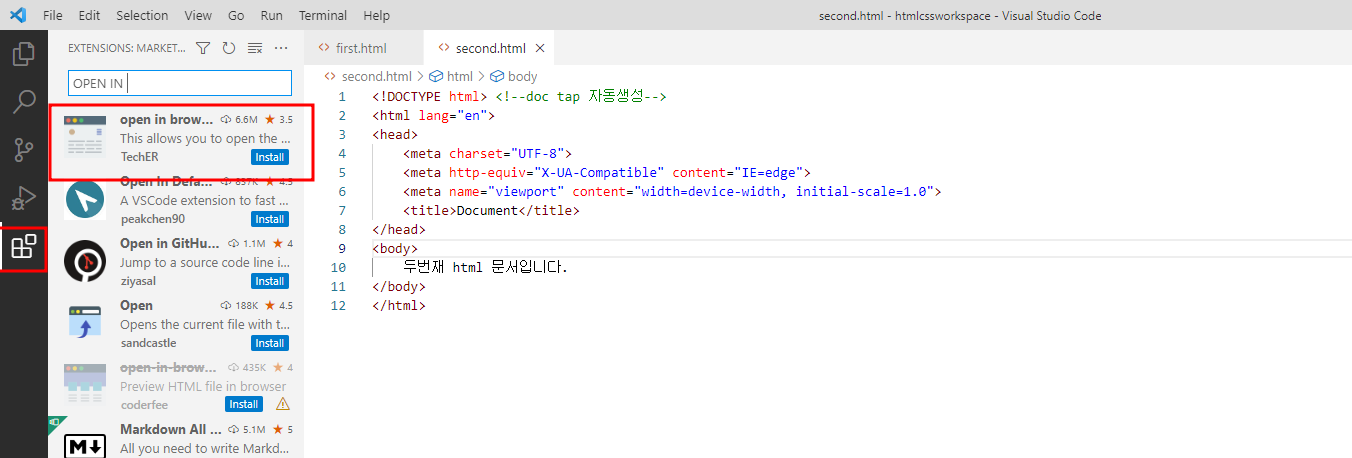Image resolution: width=1352 pixels, height=458 pixels.
Task: Open the Explorer view in activity bar
Action: 24,53
